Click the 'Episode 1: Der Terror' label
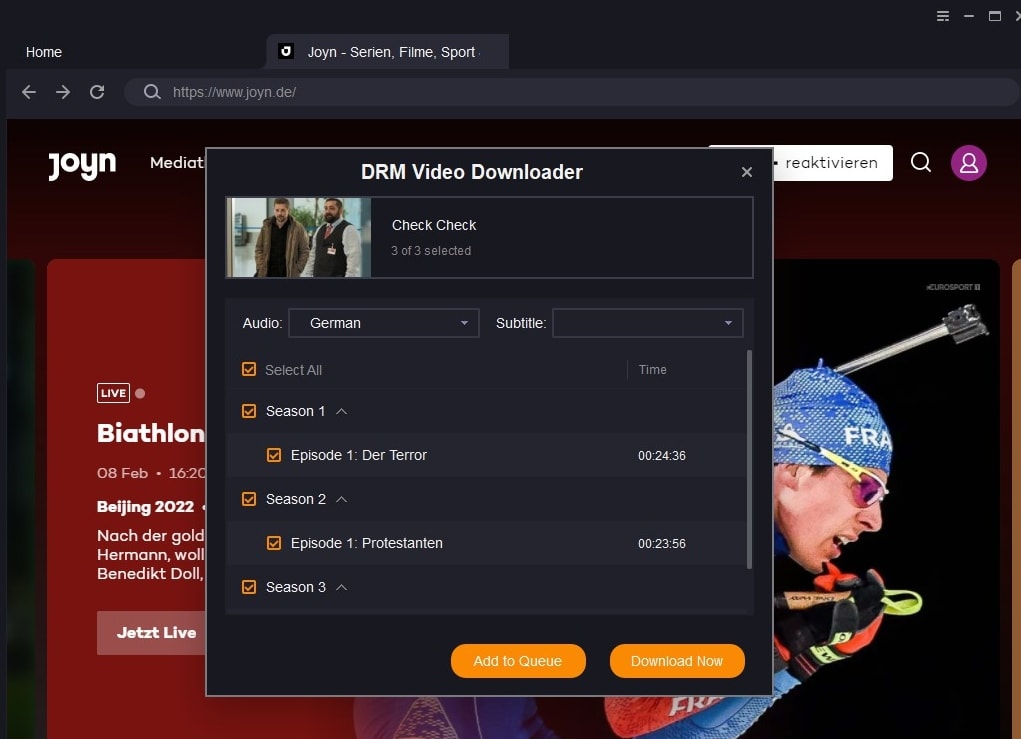 point(359,455)
